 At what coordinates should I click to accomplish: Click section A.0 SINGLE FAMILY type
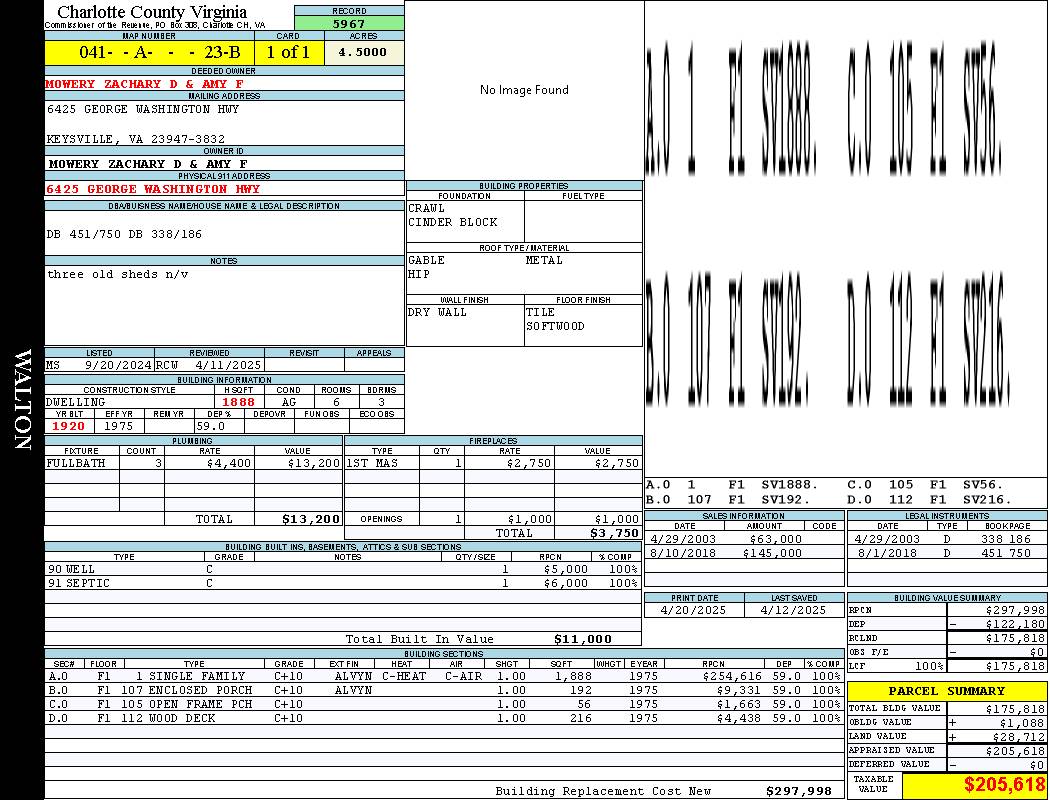(197, 676)
